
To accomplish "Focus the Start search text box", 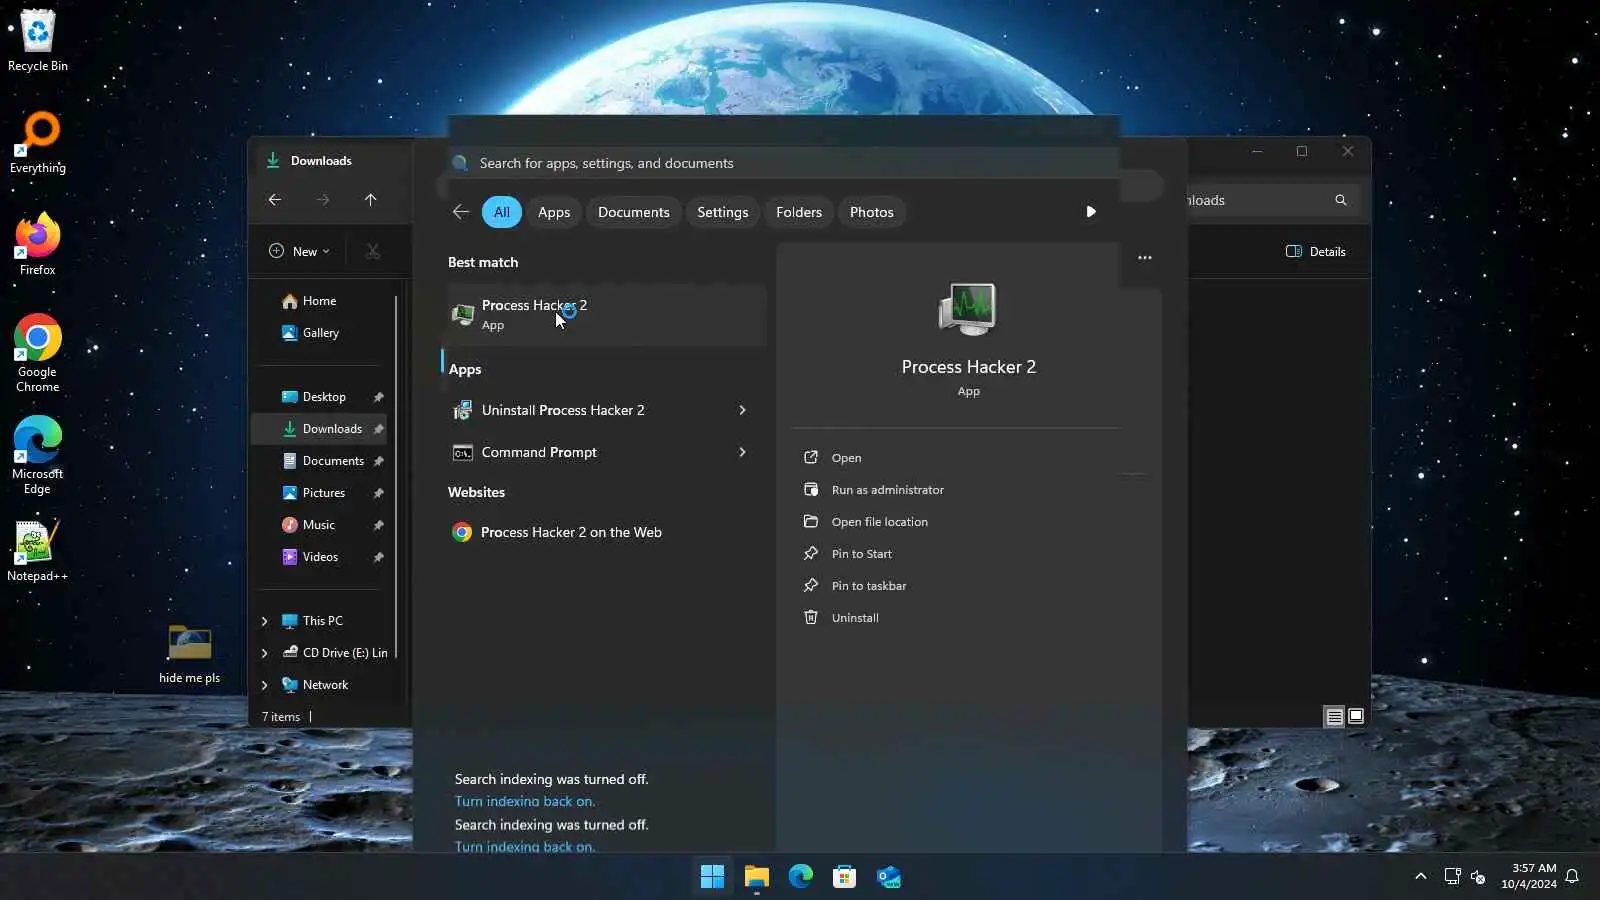I will pyautogui.click(x=785, y=163).
